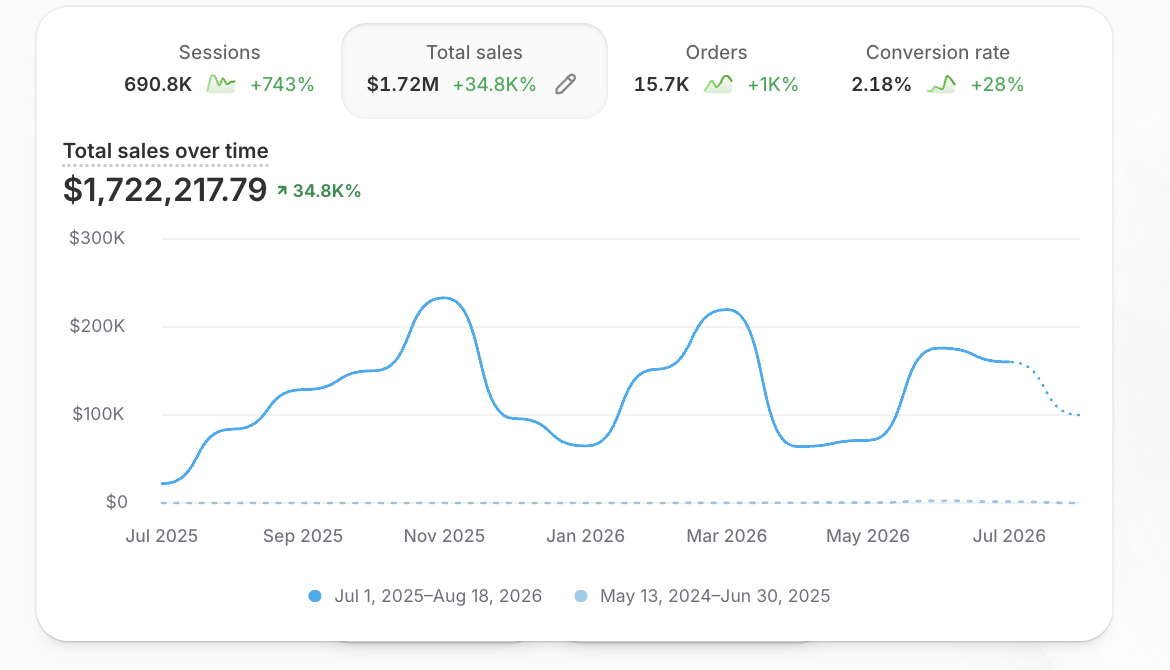Click the $0 y-axis label
1170x670 pixels.
tap(116, 502)
